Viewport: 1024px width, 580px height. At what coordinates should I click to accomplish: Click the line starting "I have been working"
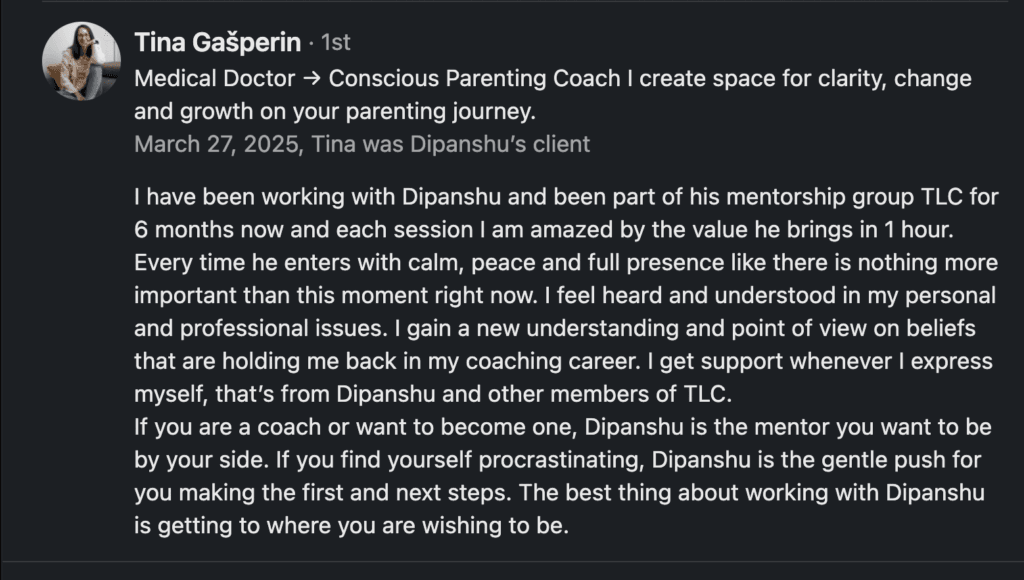coord(565,197)
